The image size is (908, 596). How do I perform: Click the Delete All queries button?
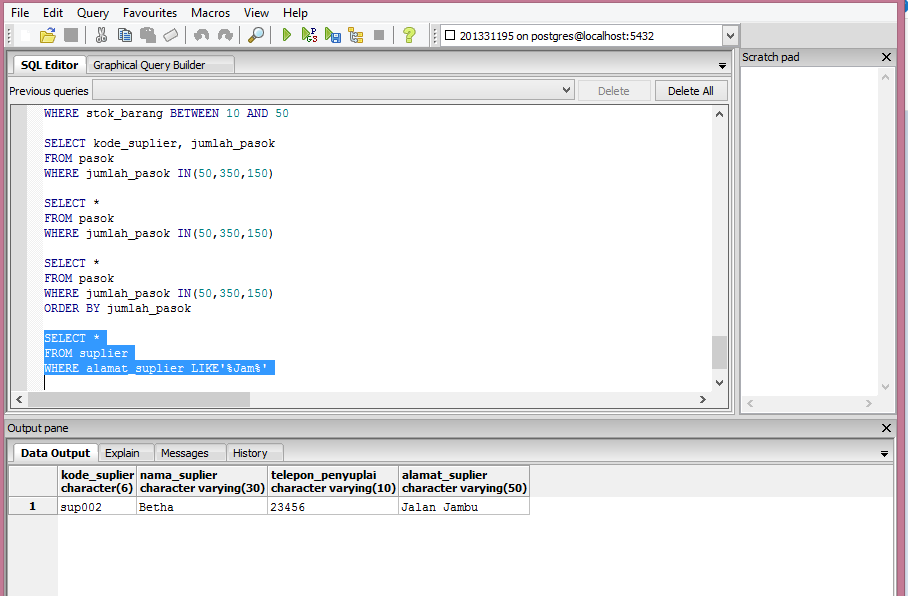pos(691,90)
